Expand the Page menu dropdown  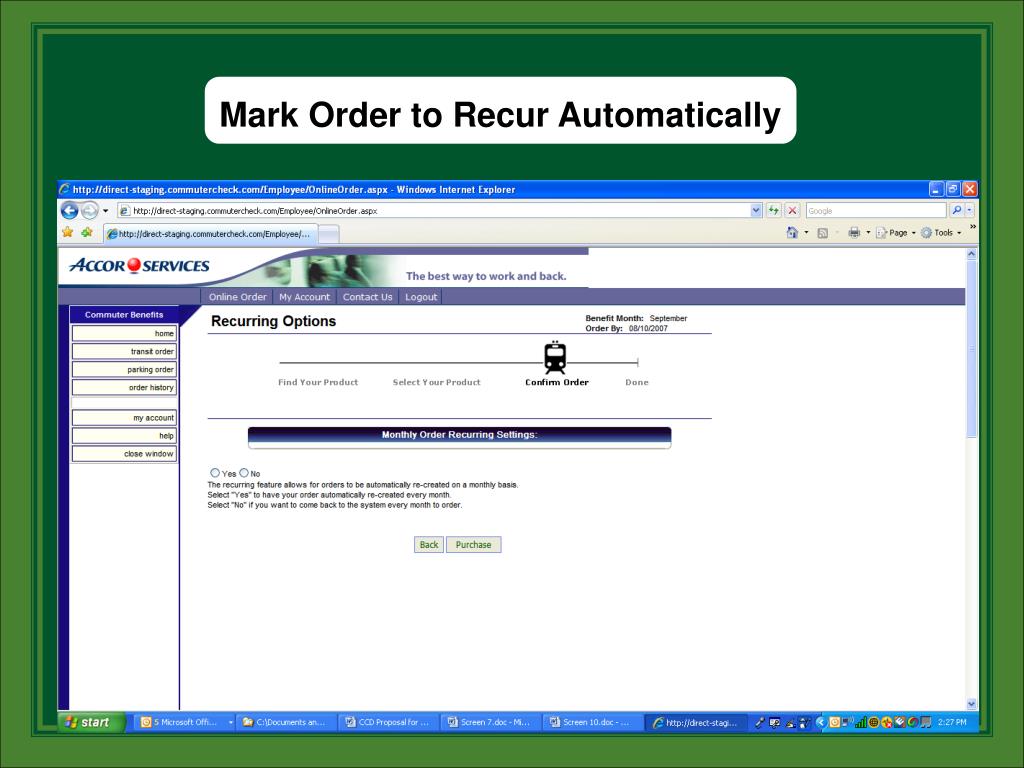point(896,233)
